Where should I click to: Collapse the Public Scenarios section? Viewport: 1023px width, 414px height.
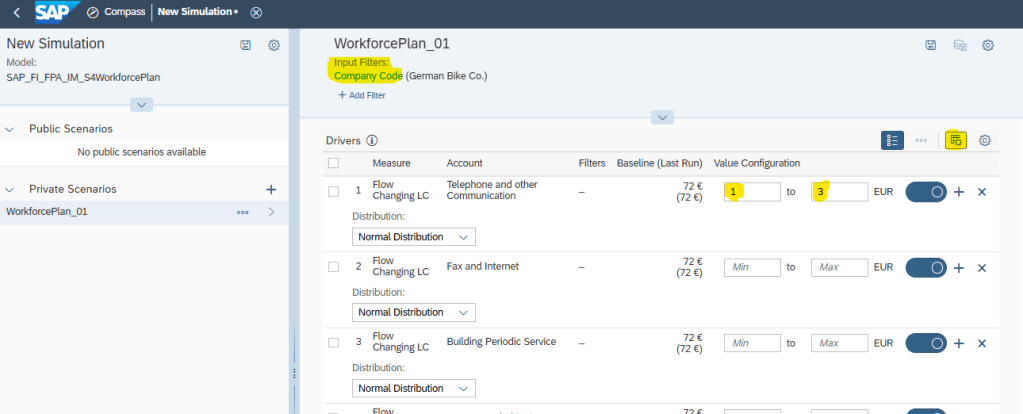click(11, 129)
